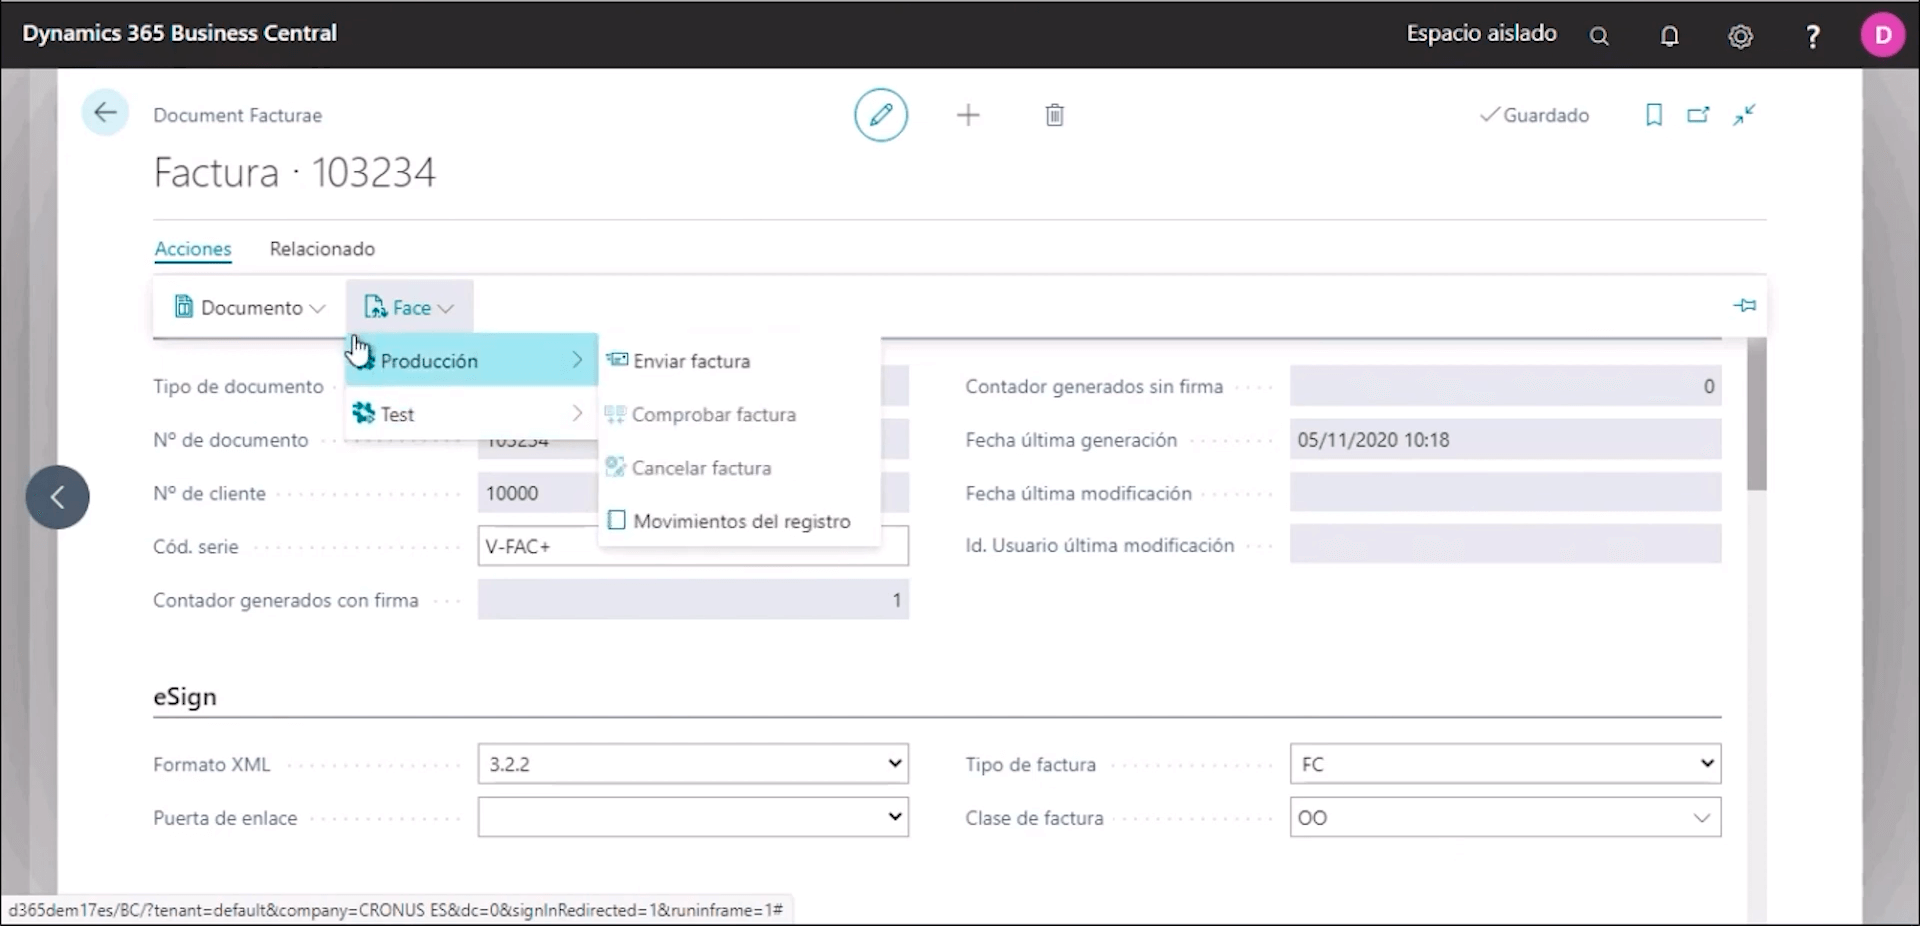Screen dimensions: 1920x926
Task: Click the vertical scrollbar thumb
Action: click(1756, 414)
